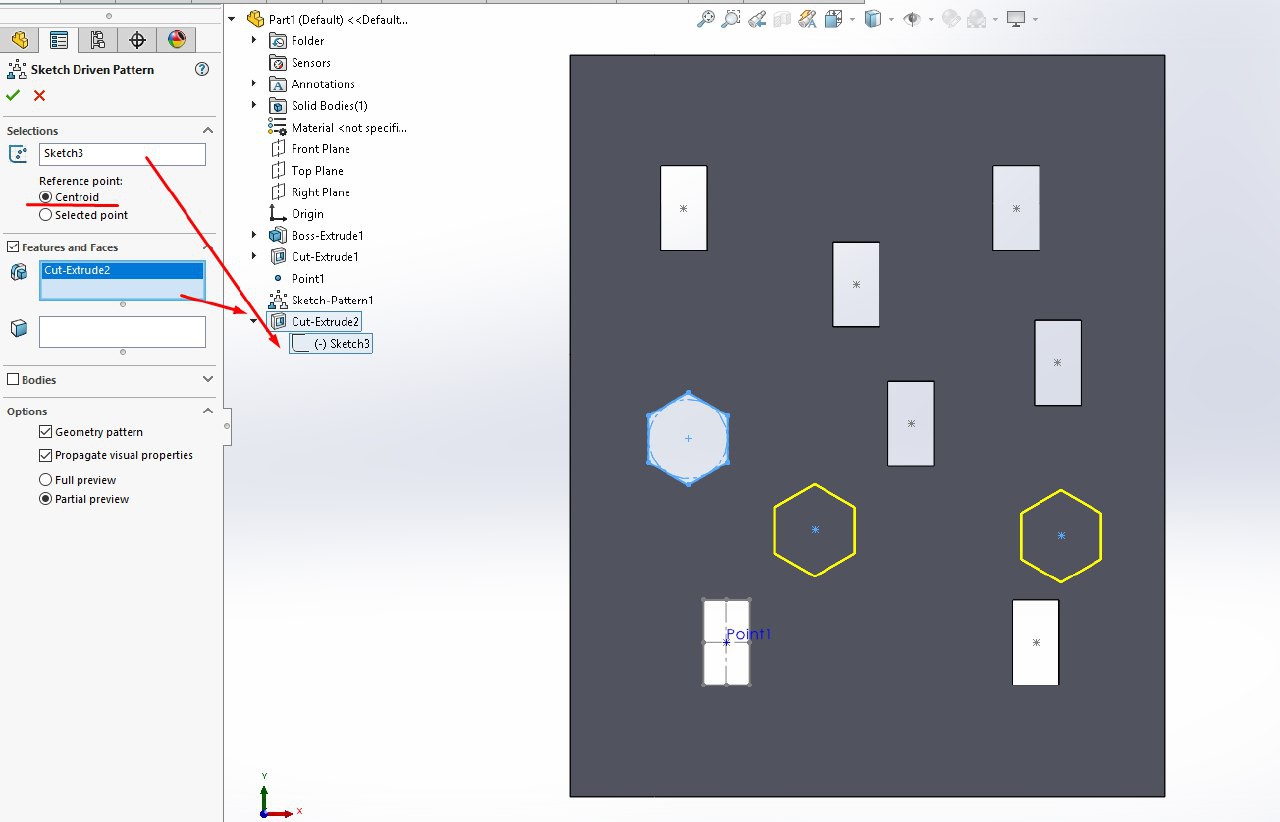Toggle the Features and Faces checkbox

click(13, 247)
